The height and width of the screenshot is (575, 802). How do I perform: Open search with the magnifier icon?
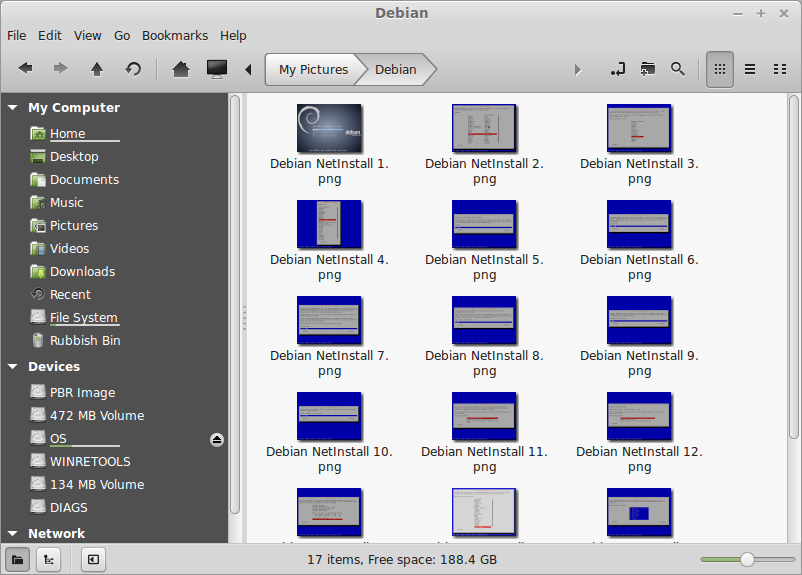[x=678, y=69]
